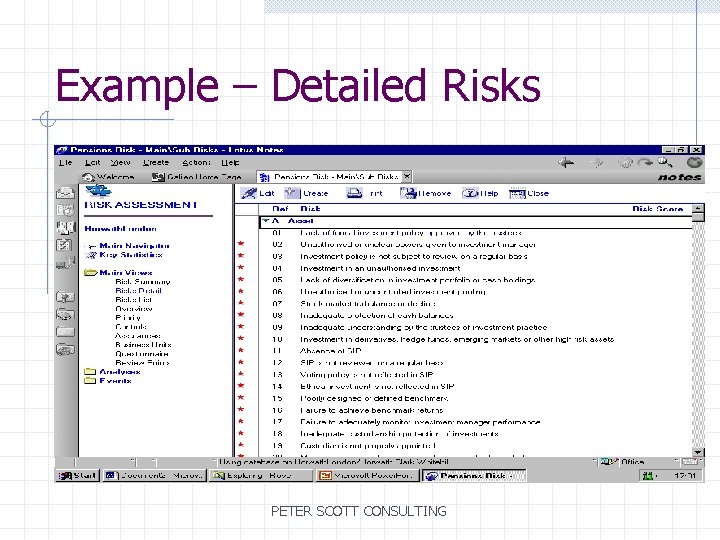Click the globe Open URL icon
This screenshot has height=540, width=720.
[x=694, y=163]
